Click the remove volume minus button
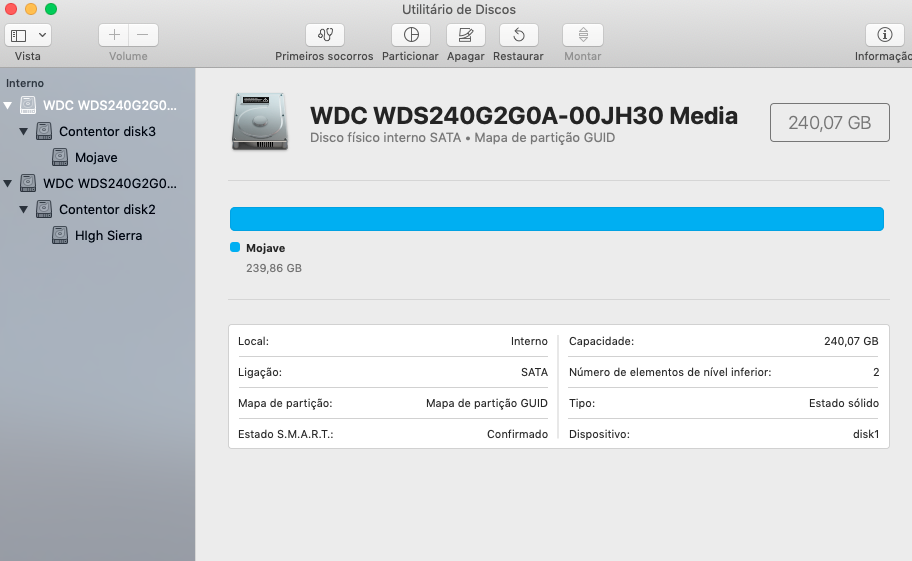The height and width of the screenshot is (561, 912). 143,35
